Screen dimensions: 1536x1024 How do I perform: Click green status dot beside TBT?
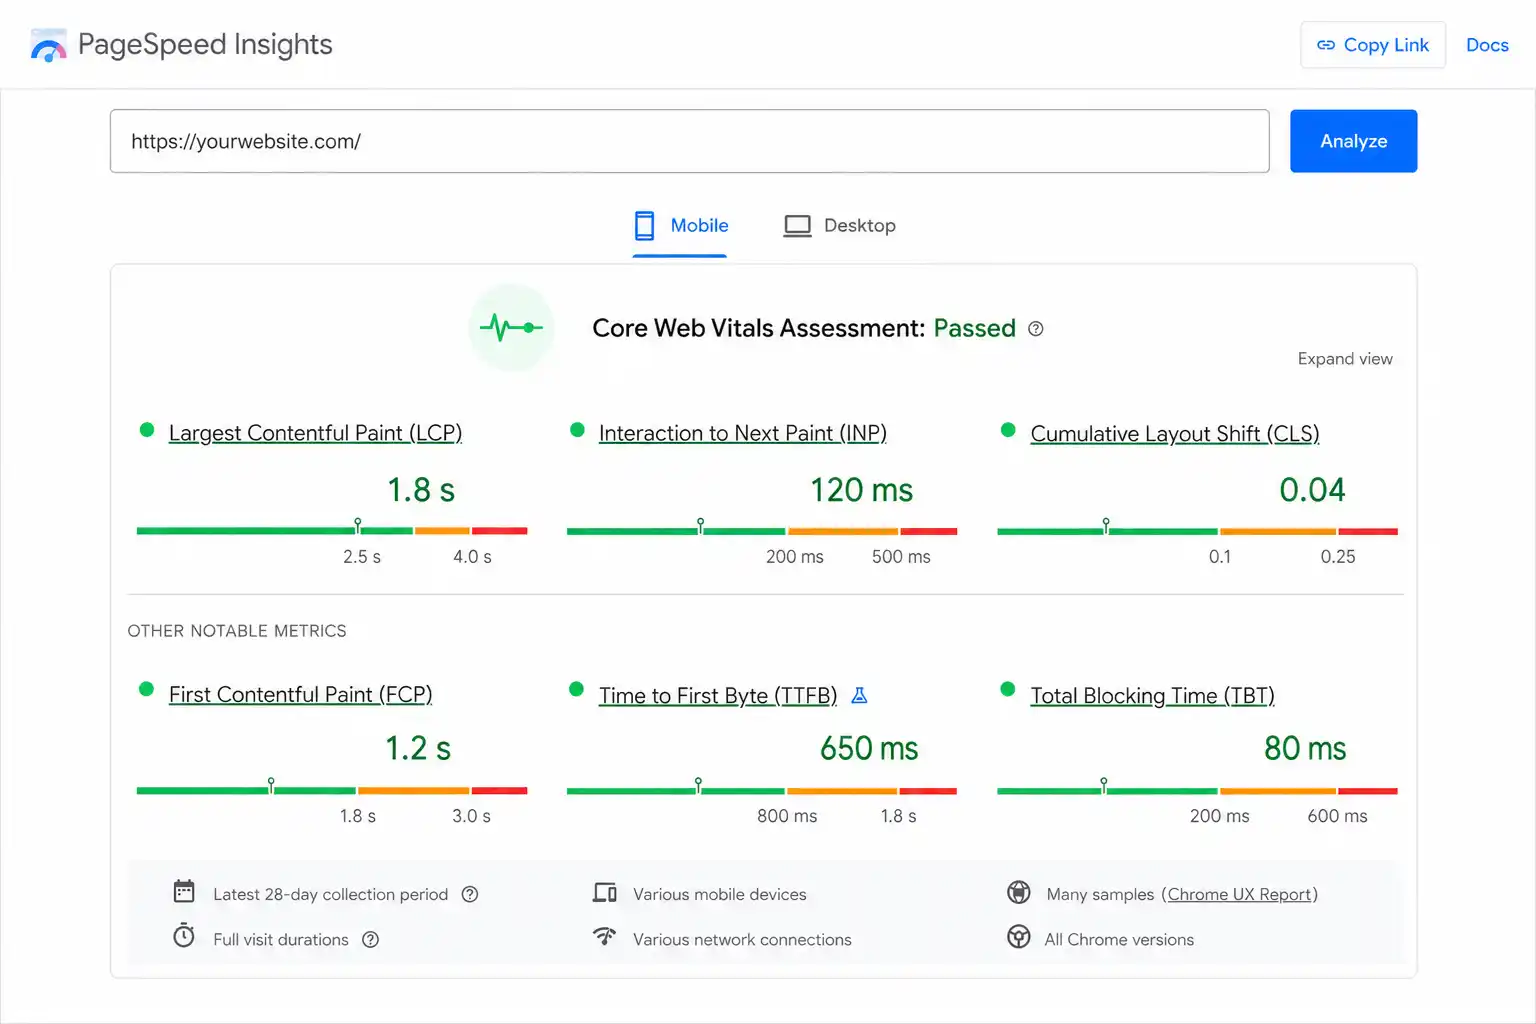[x=1008, y=689]
